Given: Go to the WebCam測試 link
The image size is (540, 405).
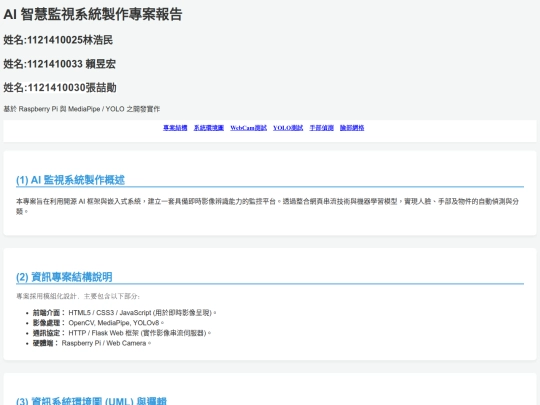Looking at the screenshot, I should [x=248, y=128].
